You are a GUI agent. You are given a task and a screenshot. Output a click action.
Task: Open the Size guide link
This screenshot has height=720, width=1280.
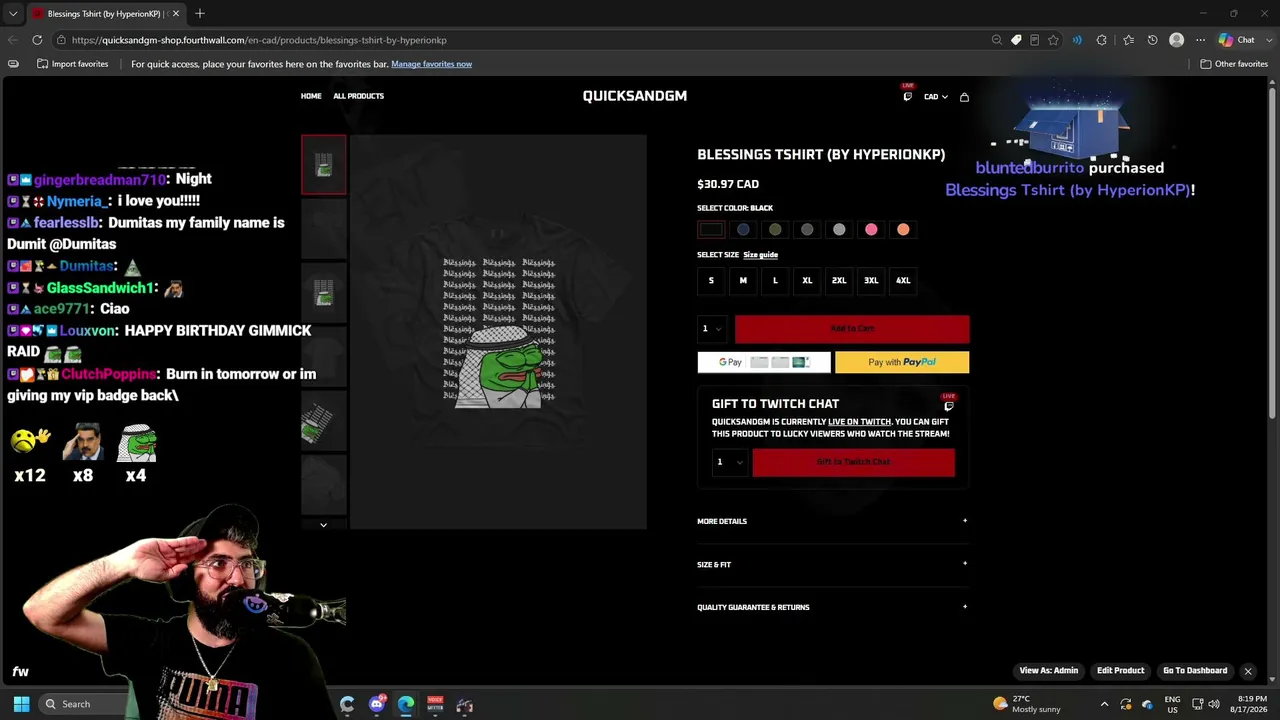coord(760,255)
